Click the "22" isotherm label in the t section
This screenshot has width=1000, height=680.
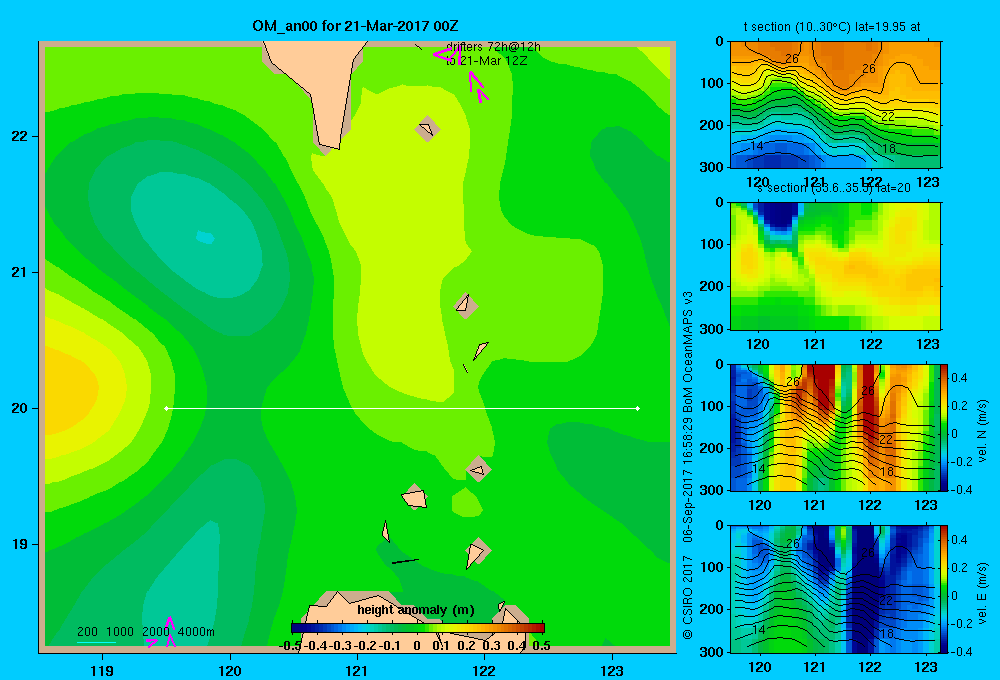(888, 117)
